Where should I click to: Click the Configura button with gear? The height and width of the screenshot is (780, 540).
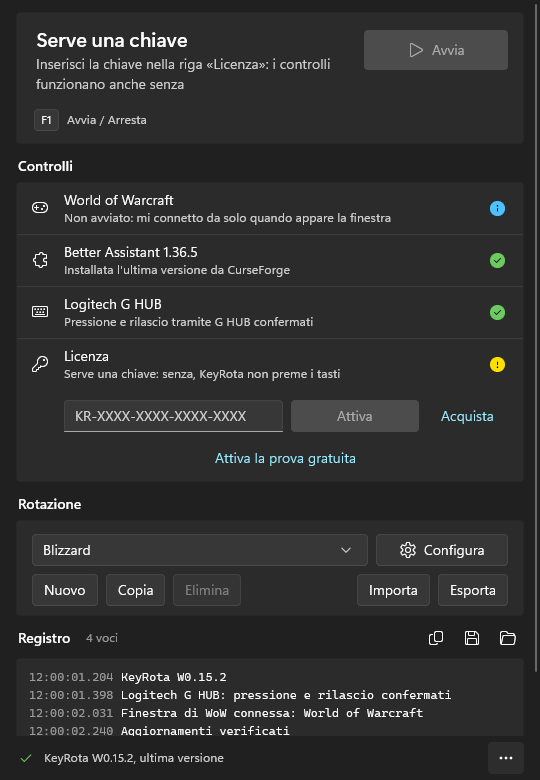point(442,550)
